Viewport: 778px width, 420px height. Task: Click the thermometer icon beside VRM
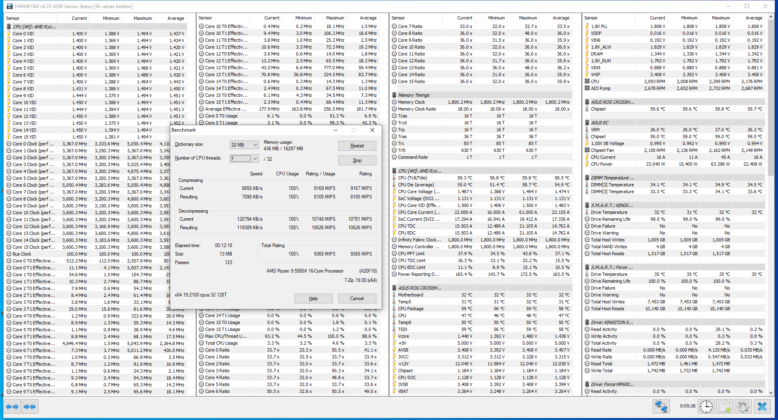tap(587, 130)
